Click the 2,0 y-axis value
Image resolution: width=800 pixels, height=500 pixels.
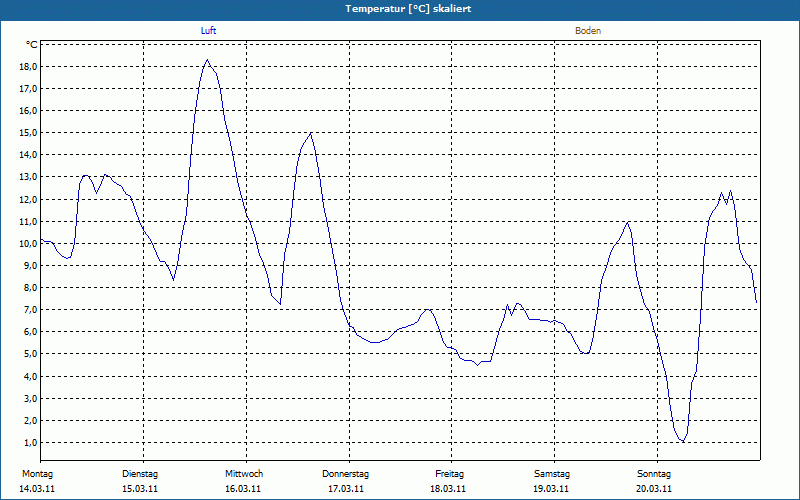point(31,420)
